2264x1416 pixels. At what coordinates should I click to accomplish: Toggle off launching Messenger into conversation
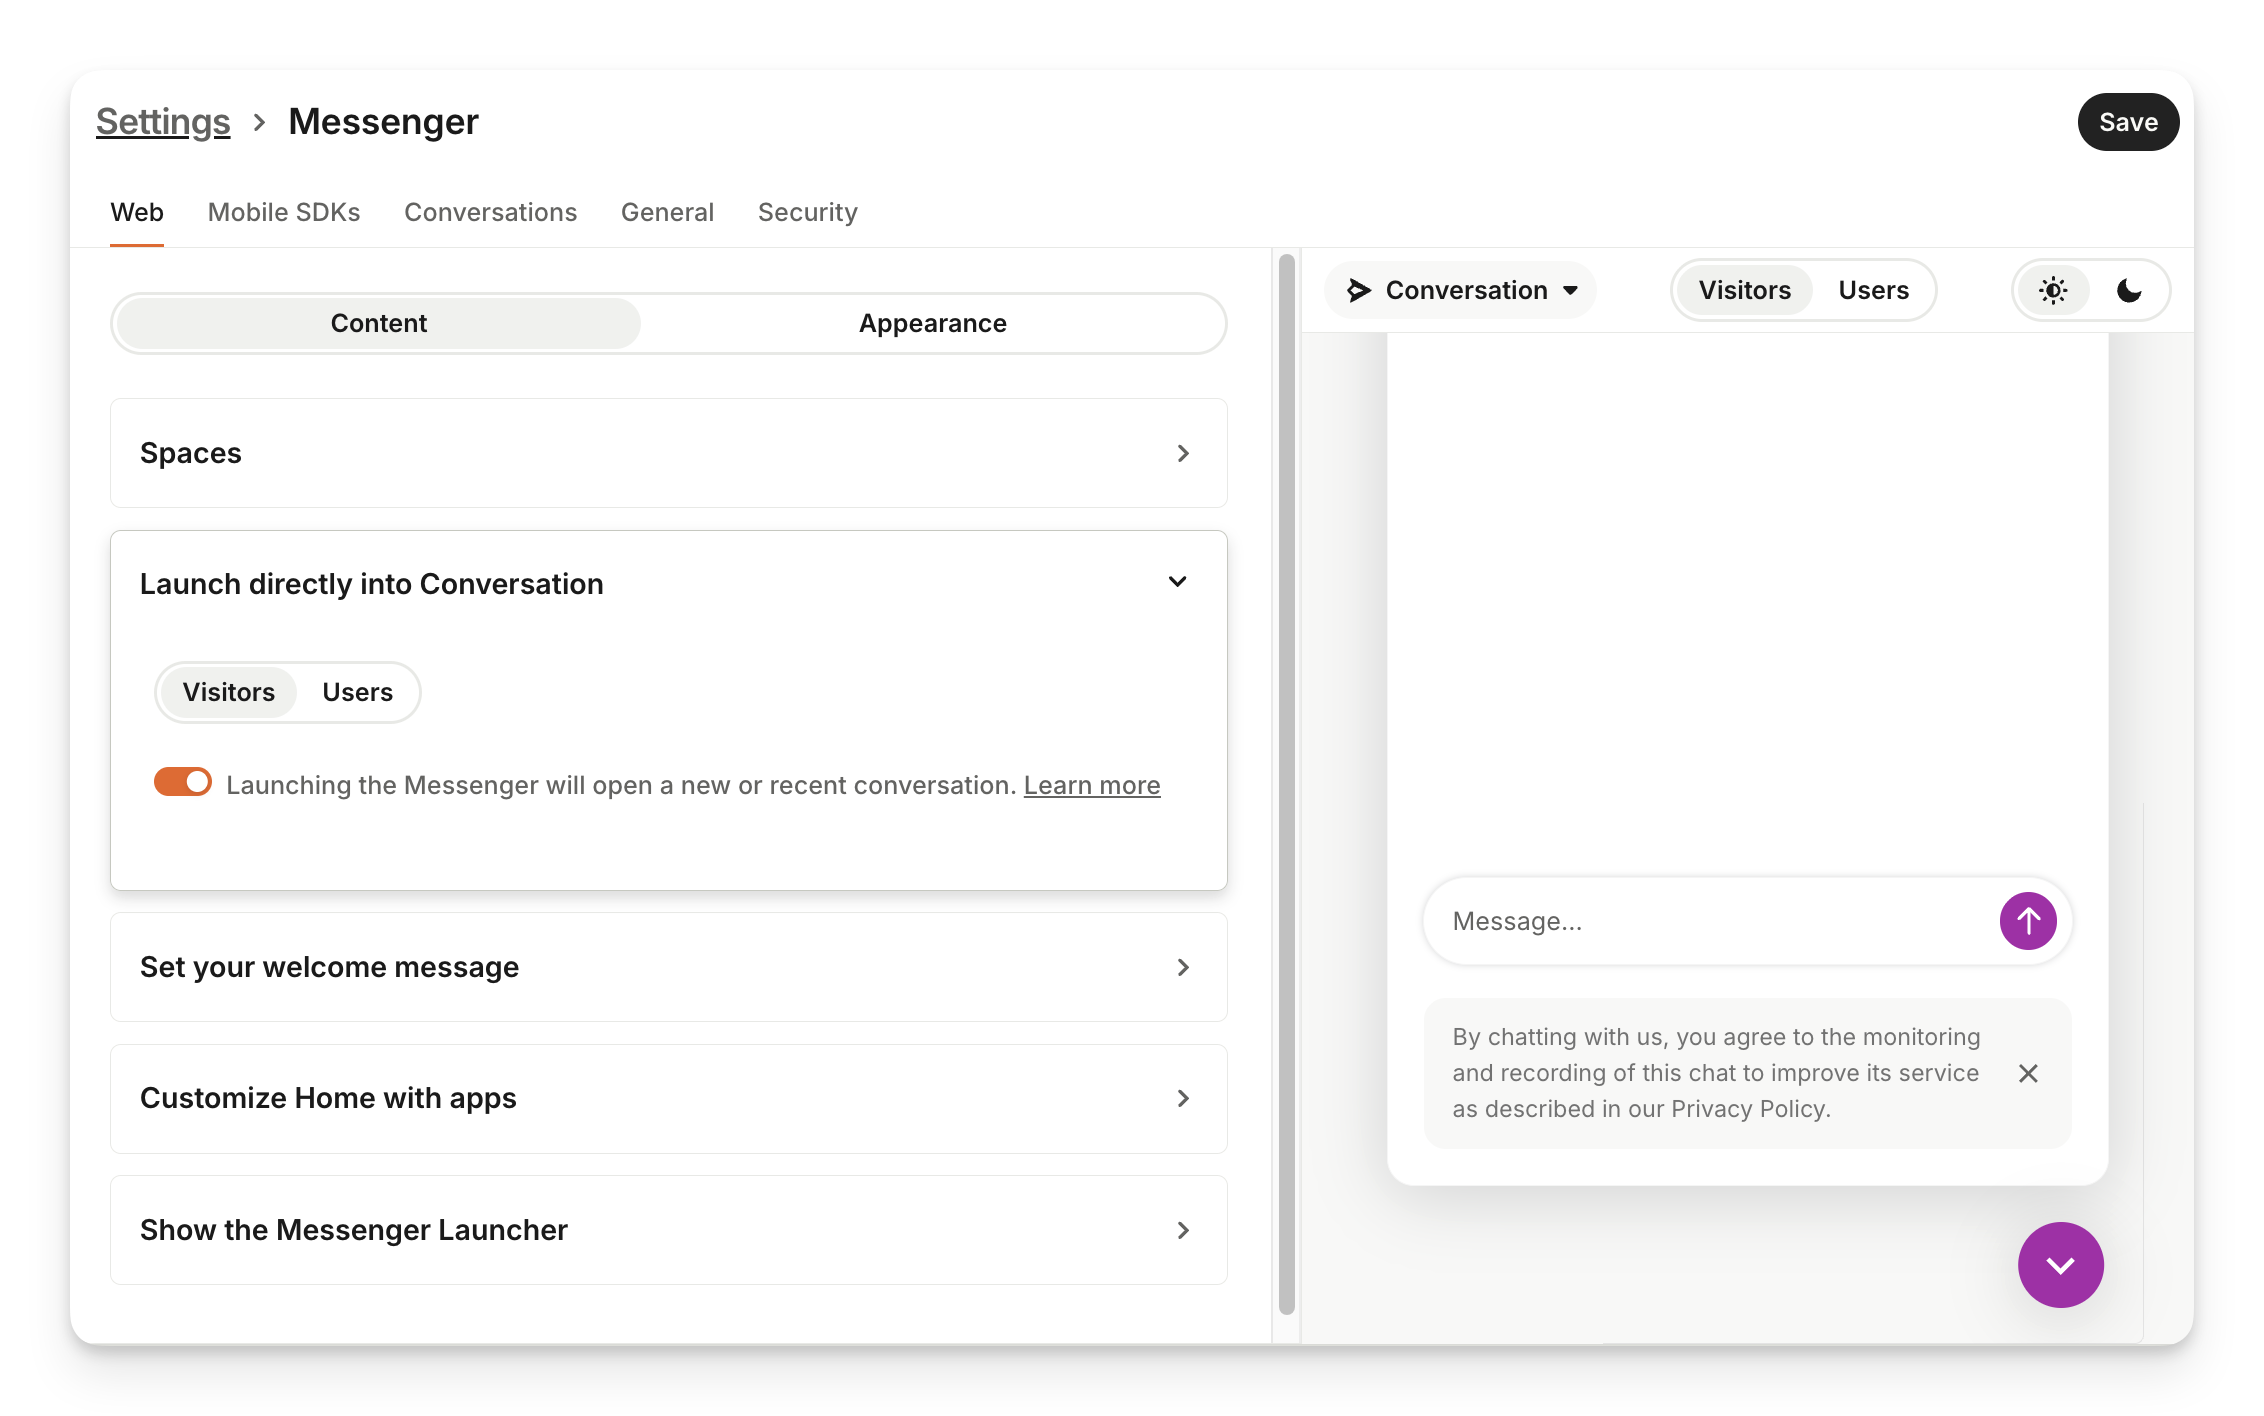click(x=183, y=782)
